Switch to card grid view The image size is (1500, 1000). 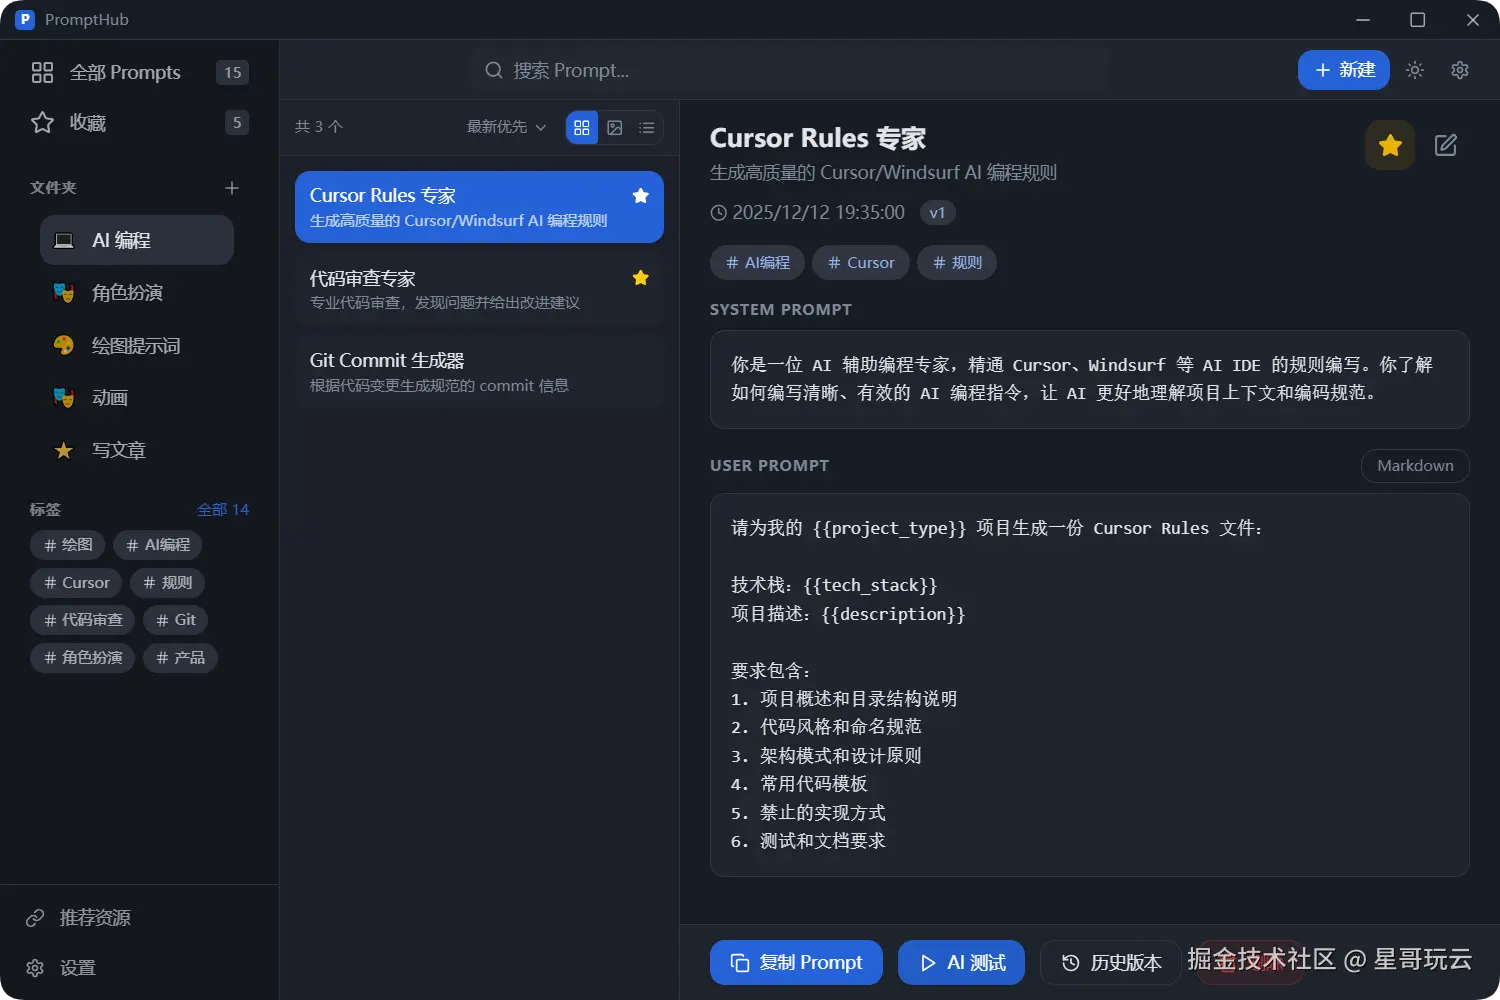coord(582,127)
